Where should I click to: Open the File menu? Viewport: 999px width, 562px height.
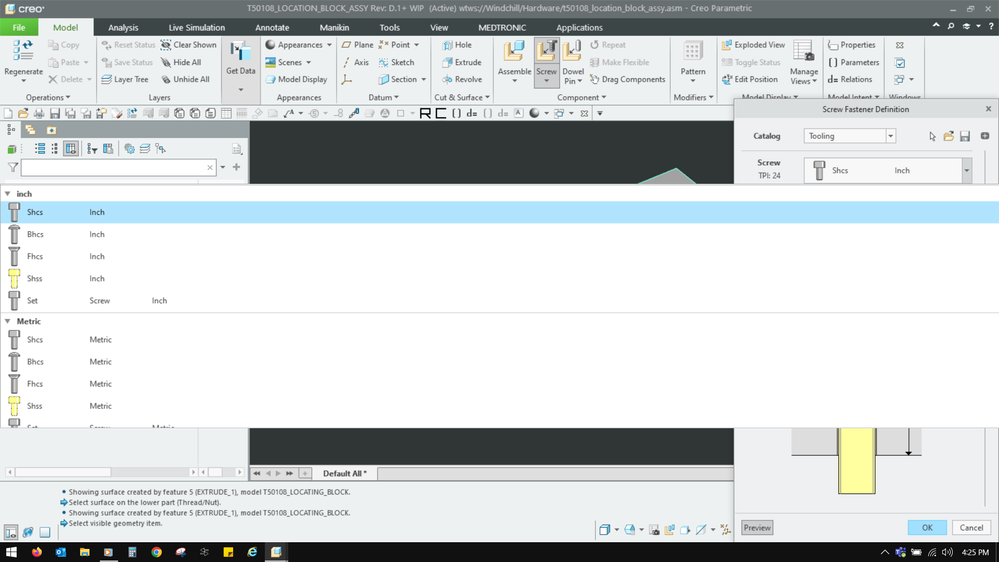coord(18,27)
